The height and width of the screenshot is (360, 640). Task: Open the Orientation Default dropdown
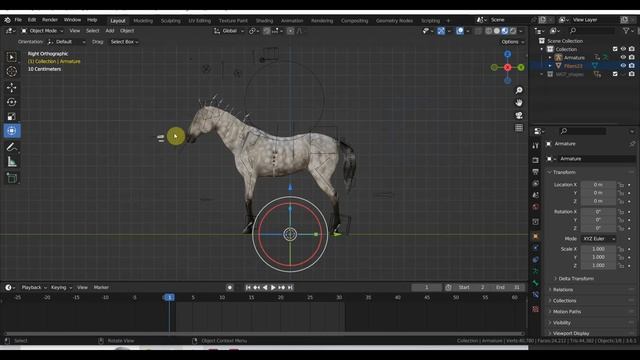[67, 42]
